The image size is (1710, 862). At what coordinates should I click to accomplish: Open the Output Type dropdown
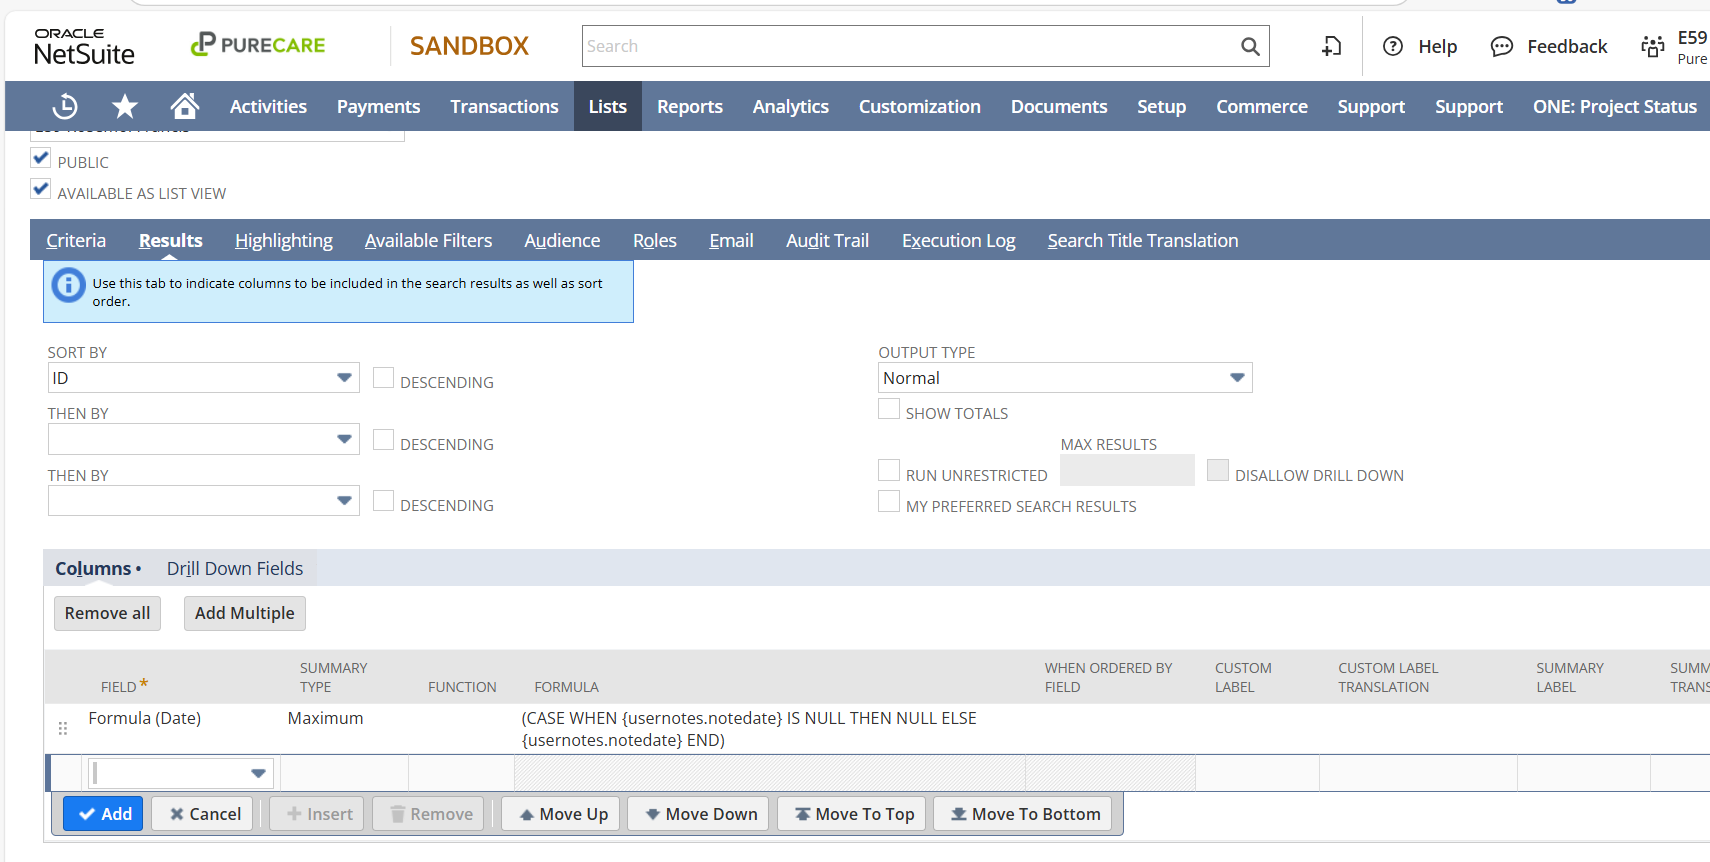point(1237,378)
